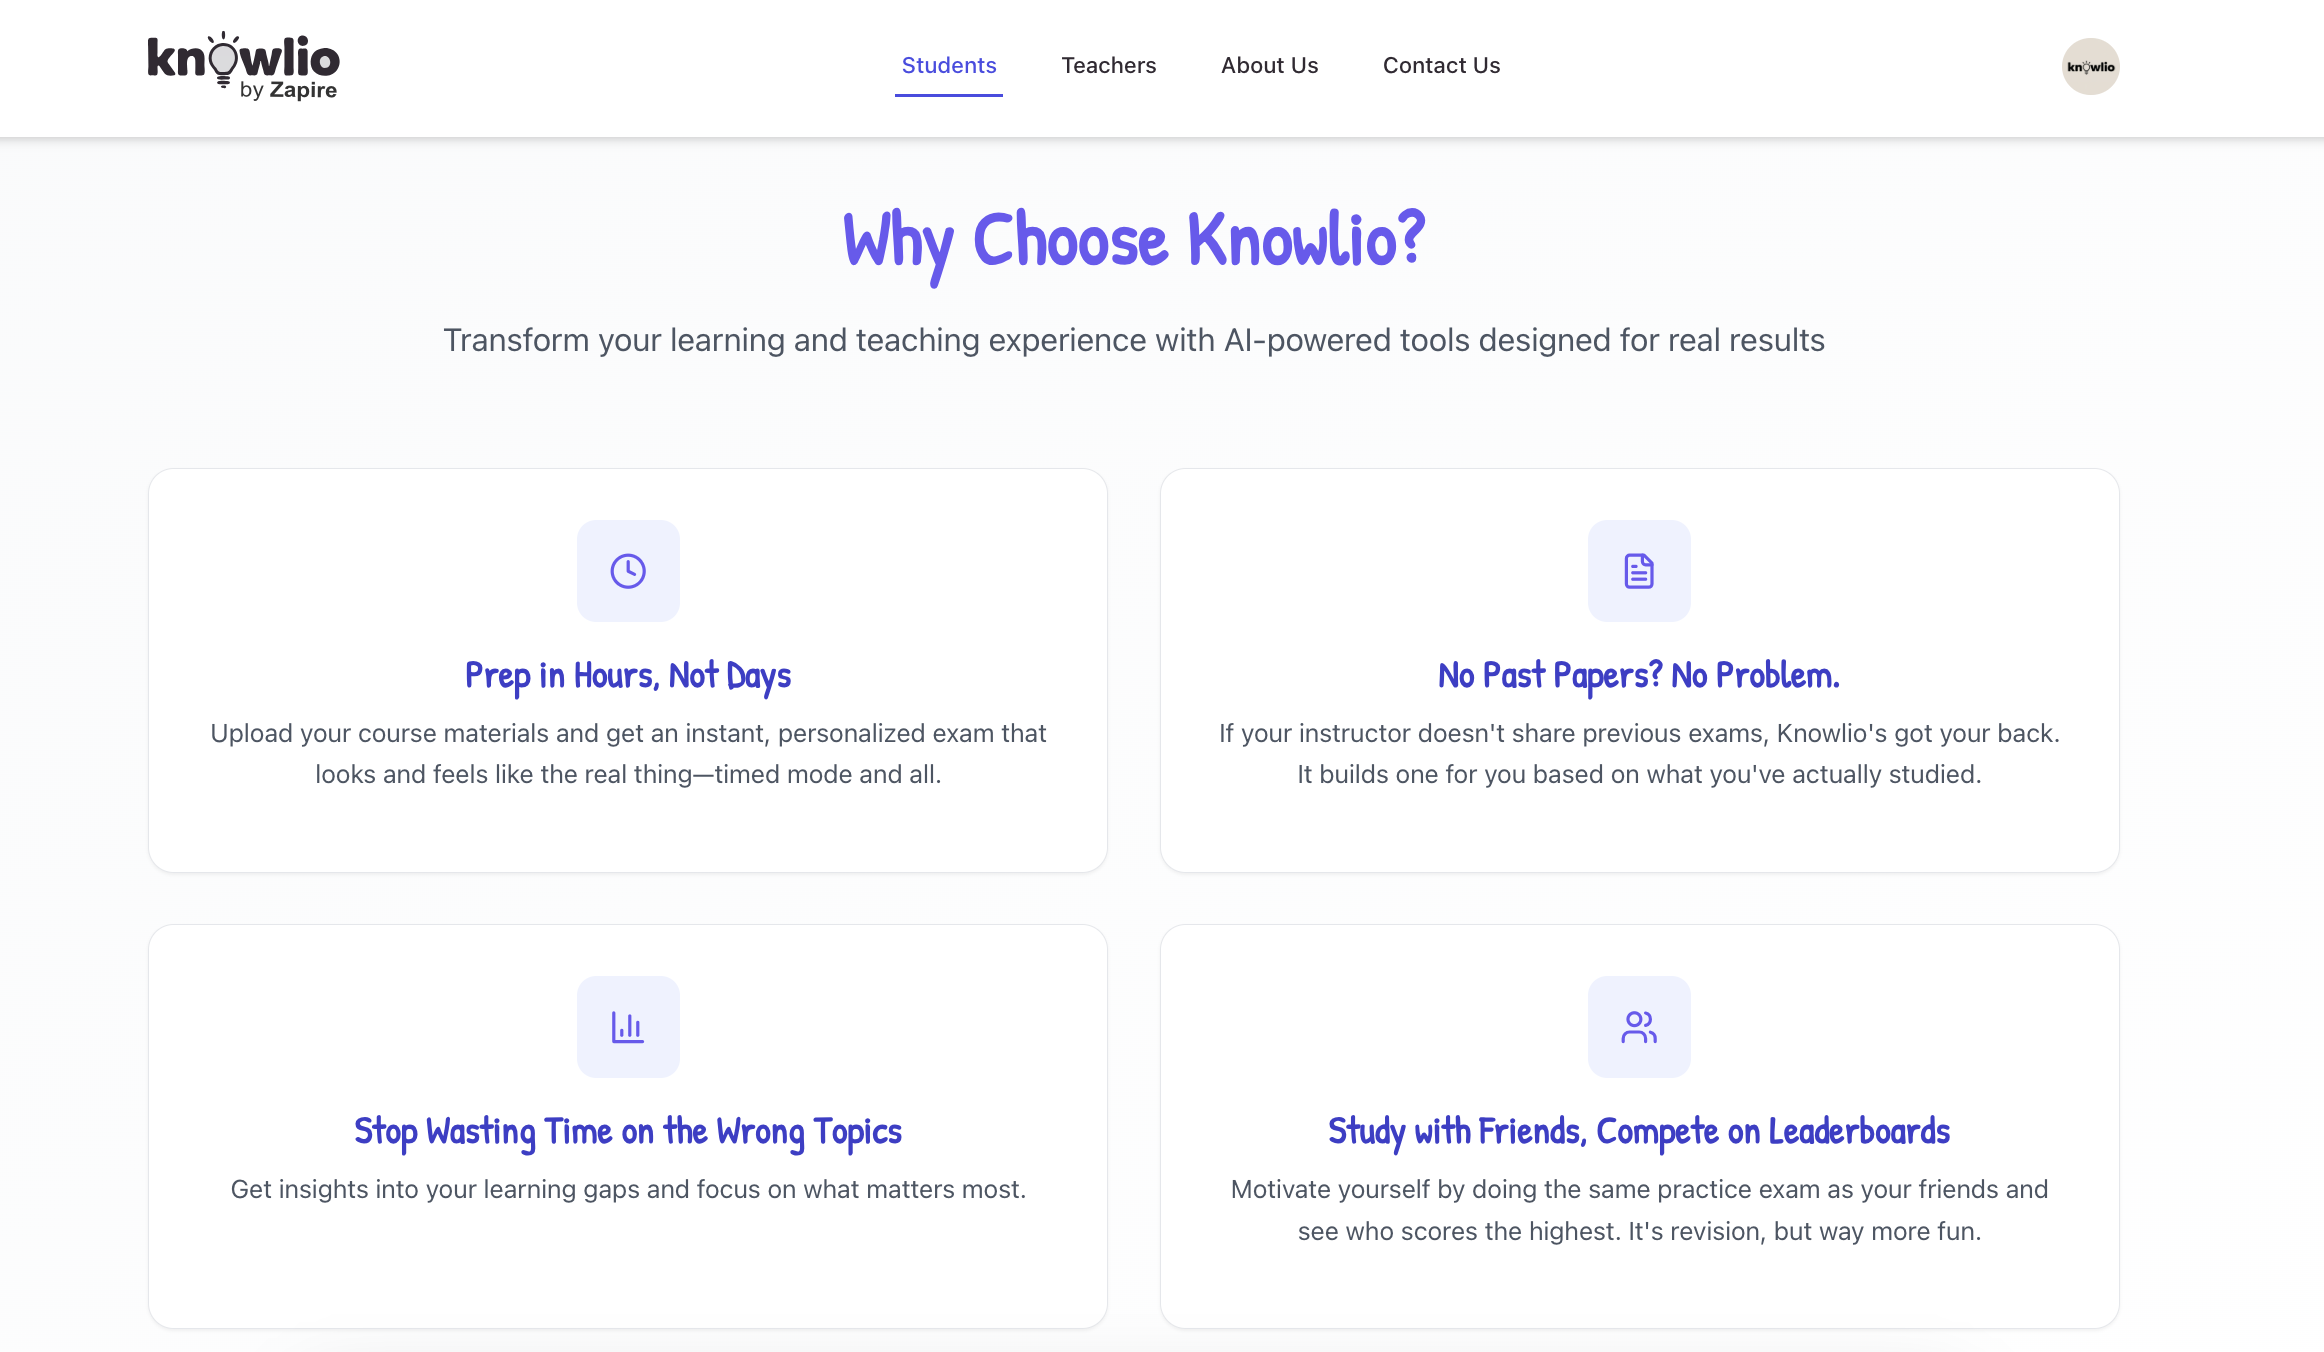Screen dimensions: 2324x1352
Task: Click the document icon above No Past Papers
Action: coord(1639,570)
